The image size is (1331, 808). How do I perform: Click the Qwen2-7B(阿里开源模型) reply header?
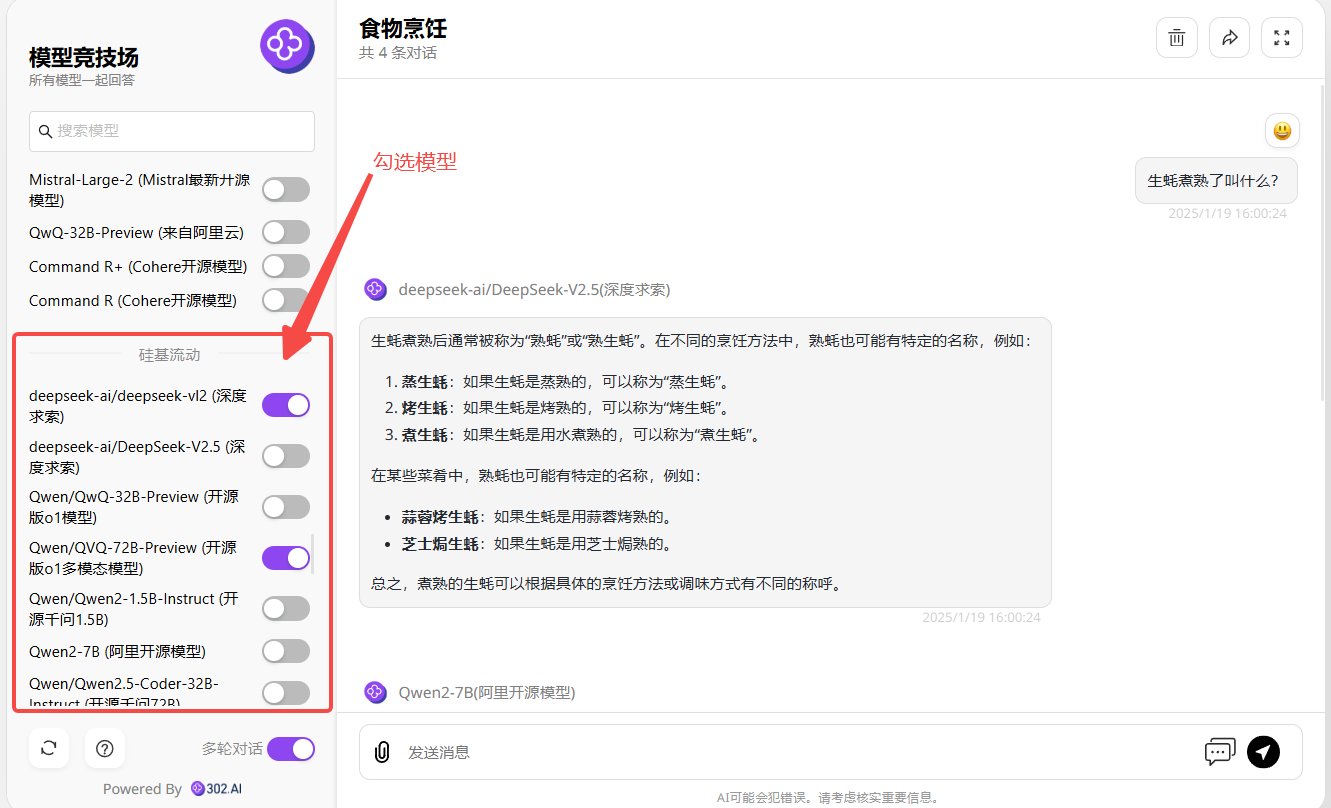coord(487,692)
